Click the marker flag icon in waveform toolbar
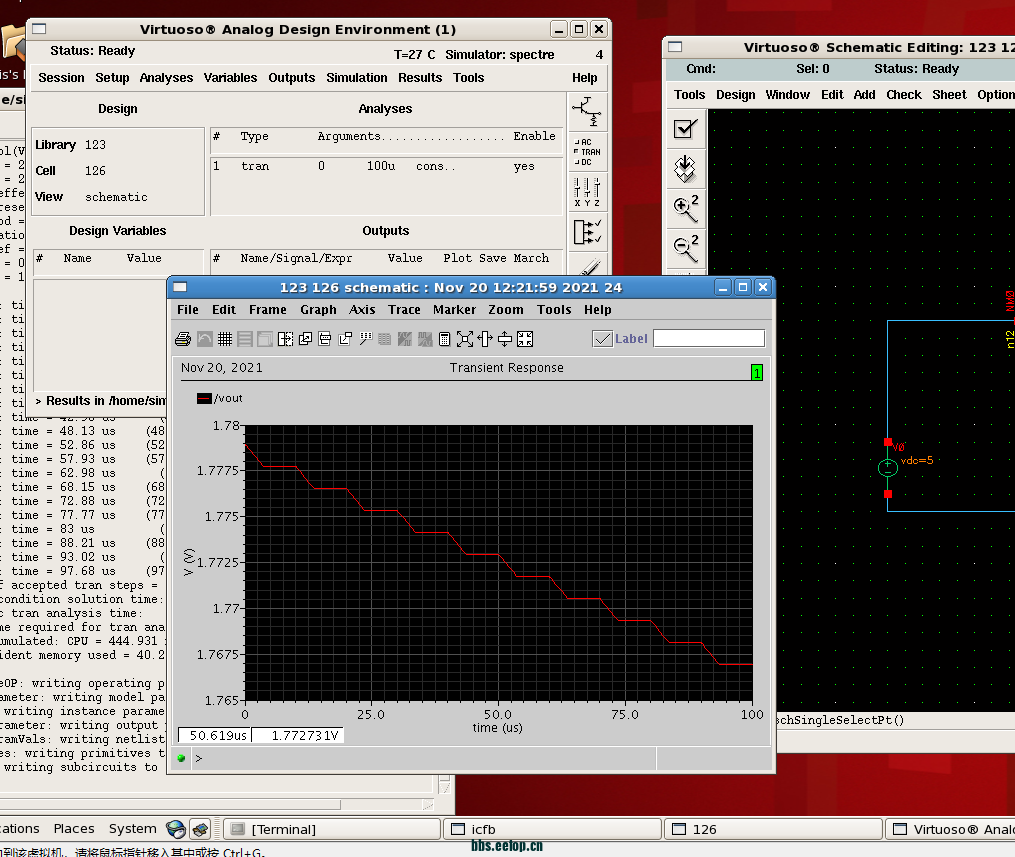Viewport: 1015px width, 857px height. (365, 339)
